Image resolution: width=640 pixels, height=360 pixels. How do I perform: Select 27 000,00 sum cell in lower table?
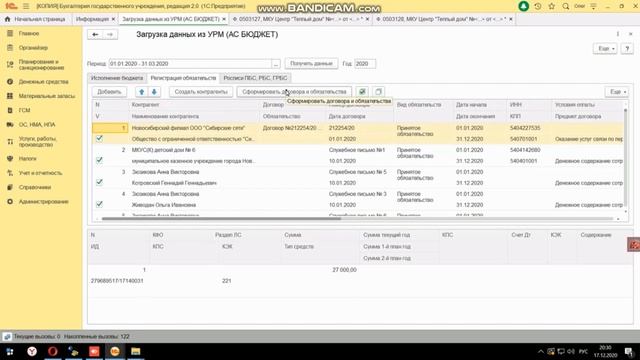[344, 270]
